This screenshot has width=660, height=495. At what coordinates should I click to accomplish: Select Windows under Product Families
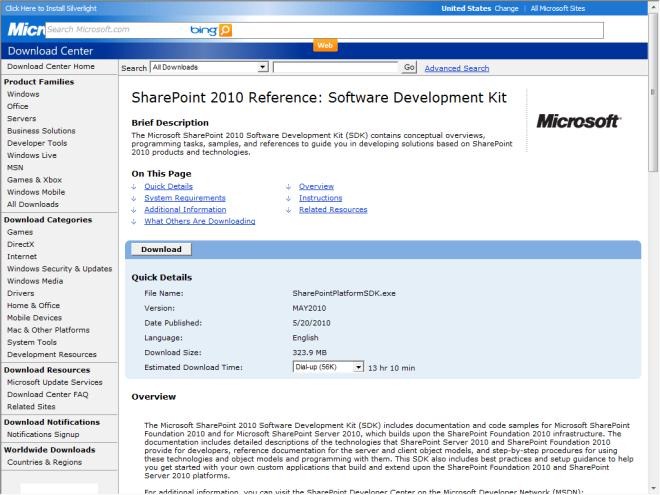point(23,94)
